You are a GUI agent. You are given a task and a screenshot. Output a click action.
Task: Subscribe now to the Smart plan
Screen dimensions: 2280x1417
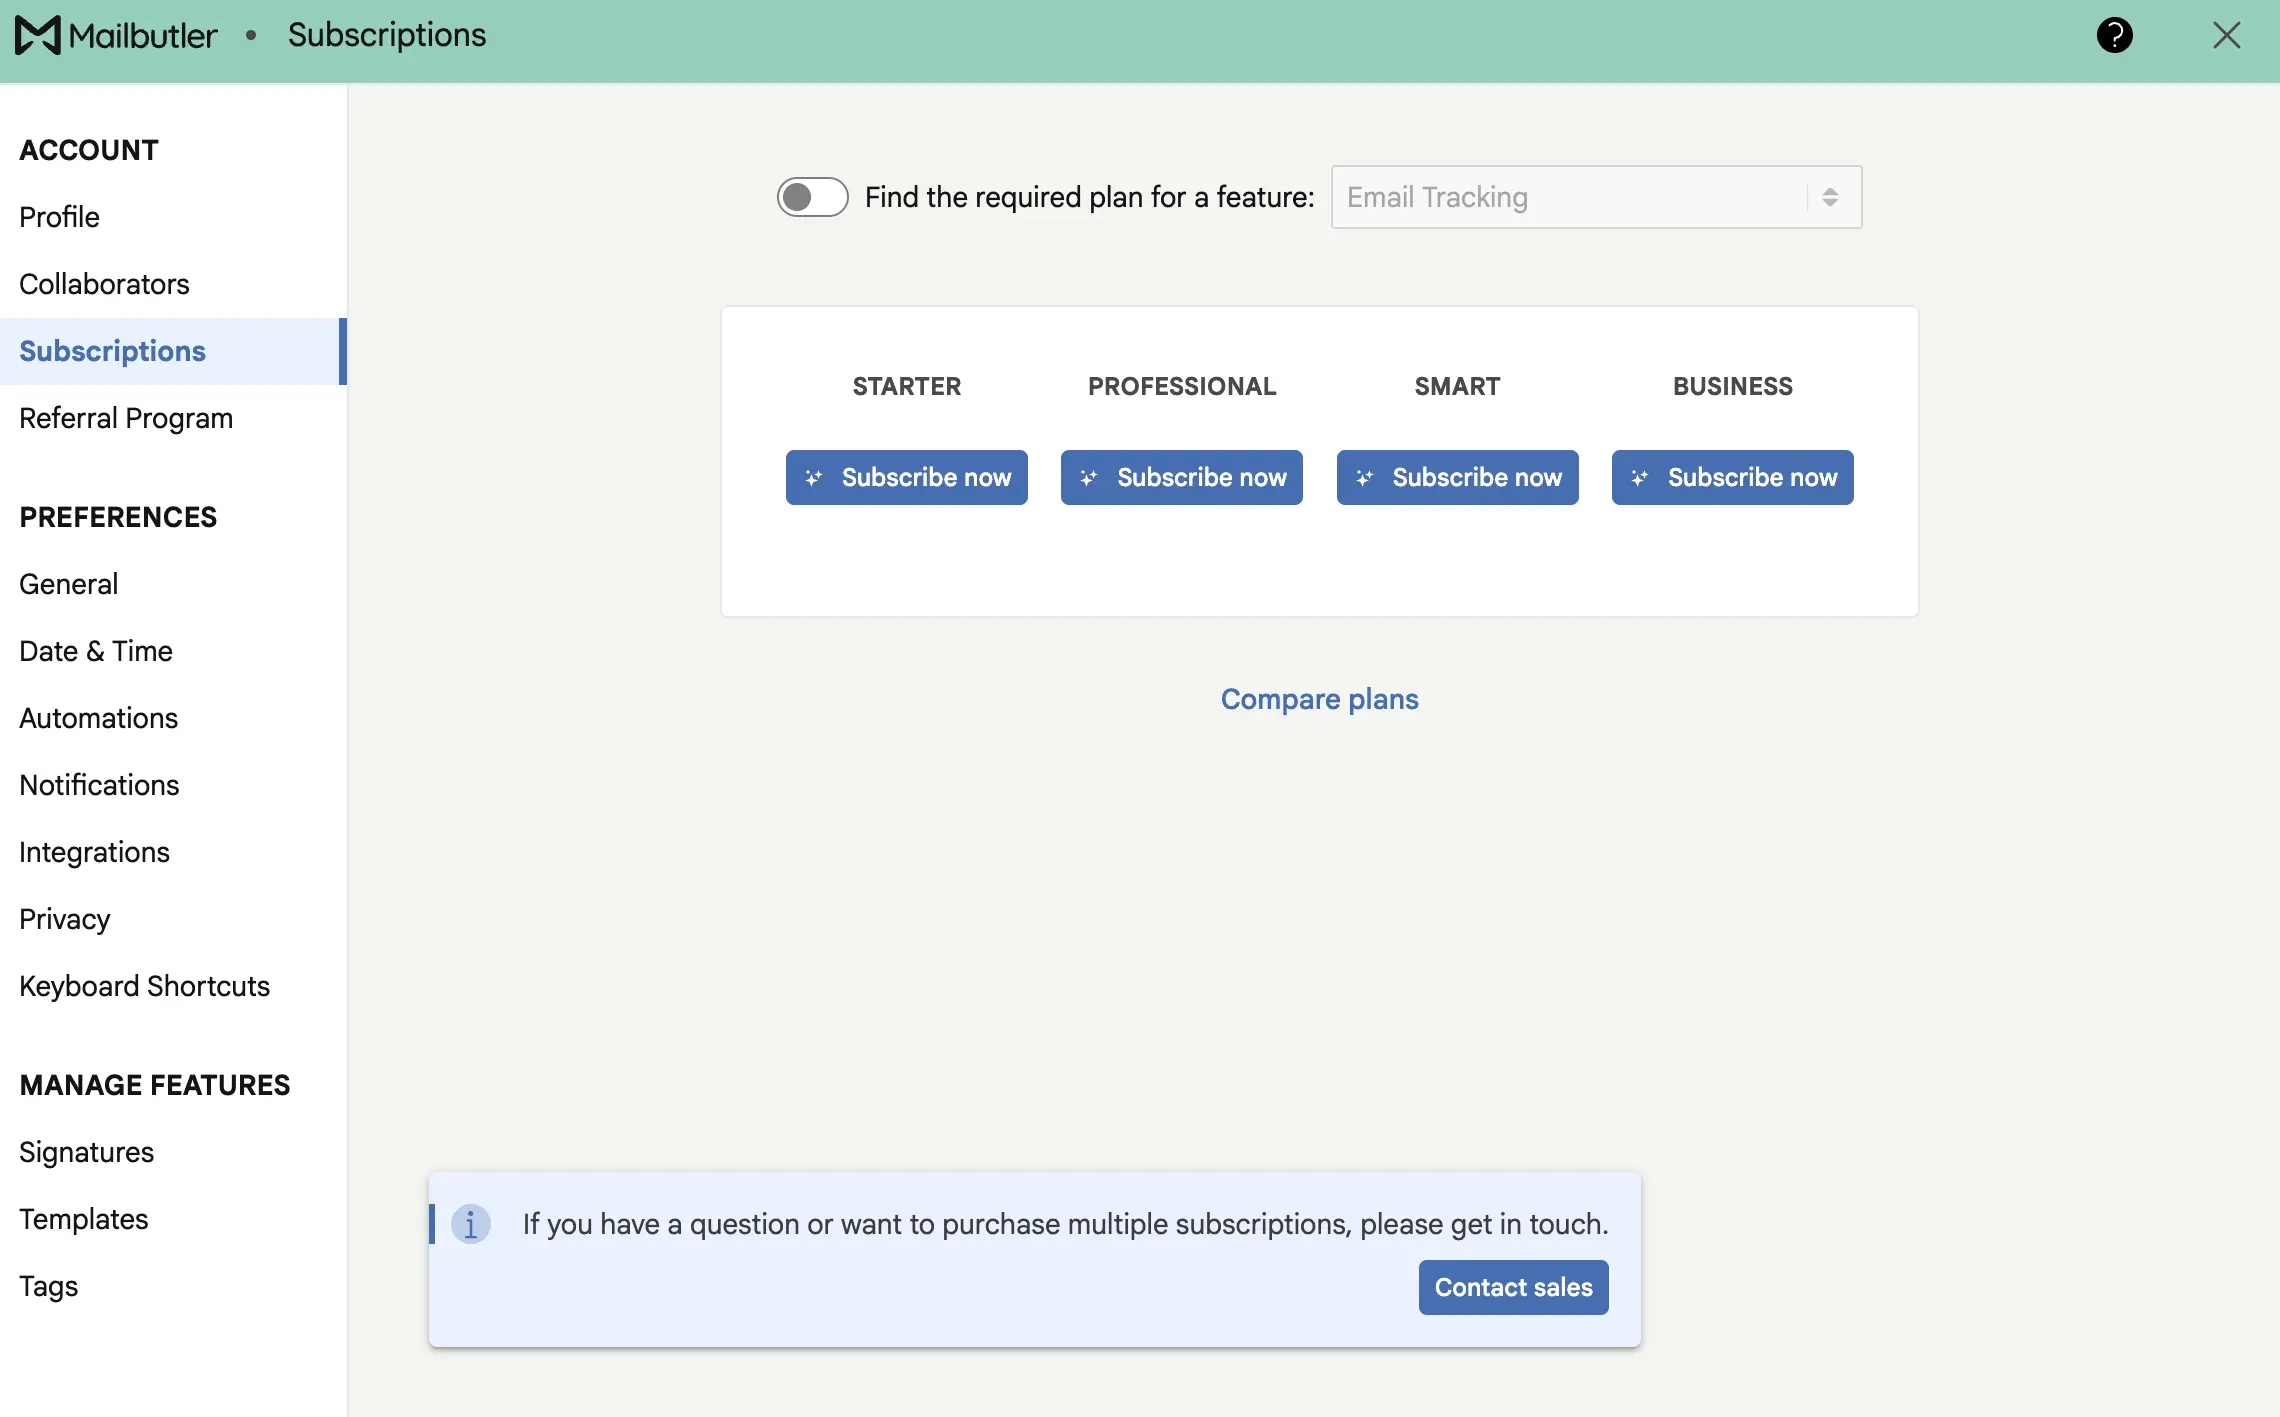tap(1457, 478)
